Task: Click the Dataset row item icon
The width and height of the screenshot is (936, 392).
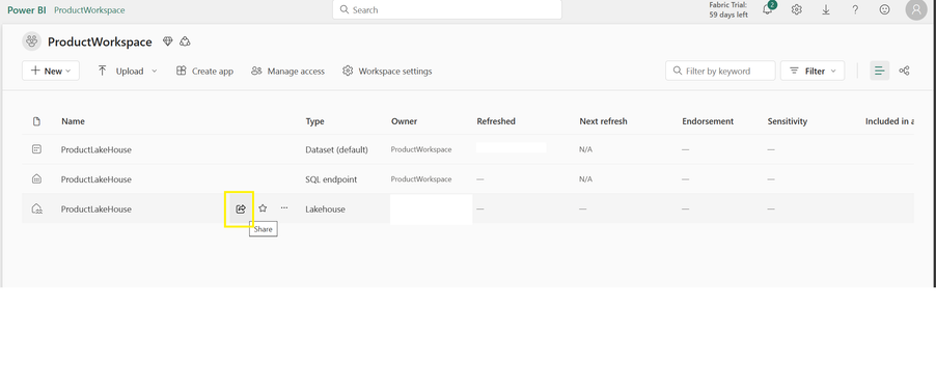Action: click(36, 149)
